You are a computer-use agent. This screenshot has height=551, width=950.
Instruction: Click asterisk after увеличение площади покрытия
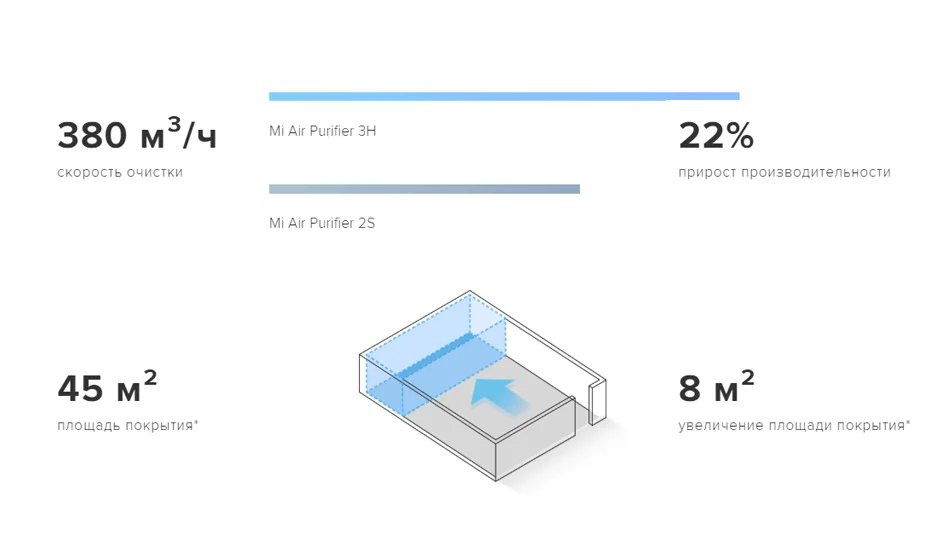tap(908, 421)
